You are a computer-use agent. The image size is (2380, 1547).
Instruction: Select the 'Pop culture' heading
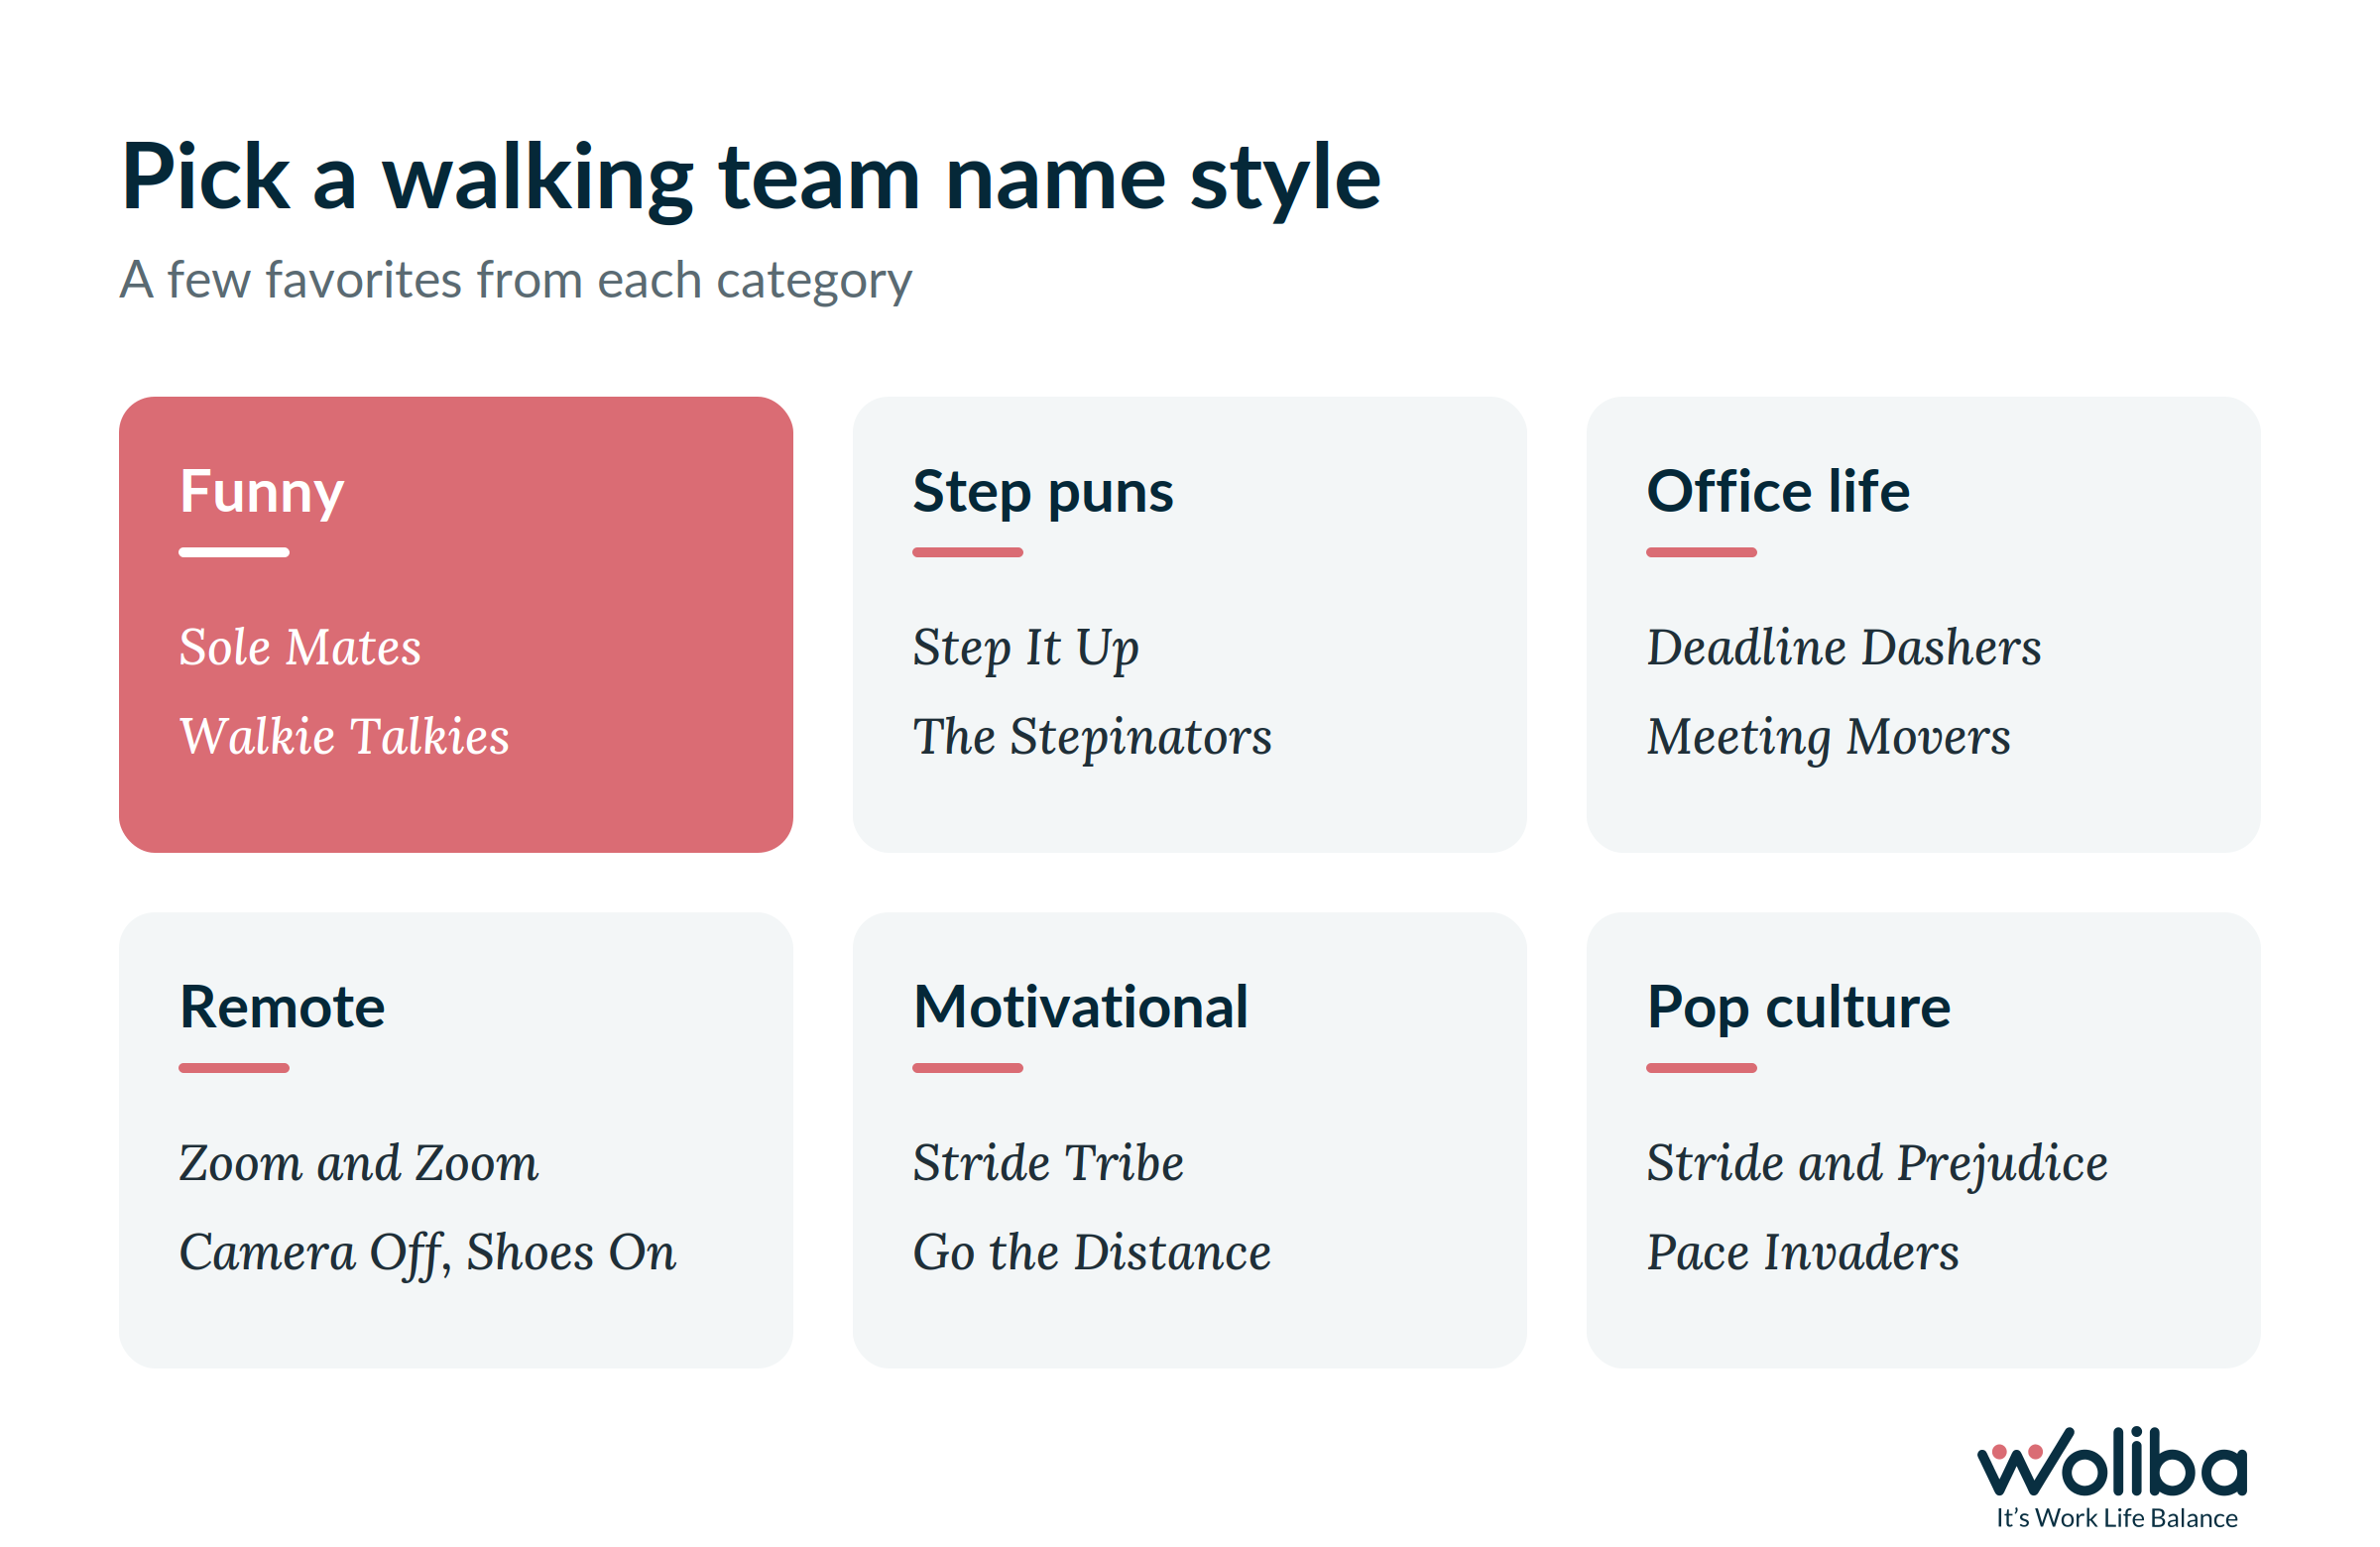pos(1798,1009)
